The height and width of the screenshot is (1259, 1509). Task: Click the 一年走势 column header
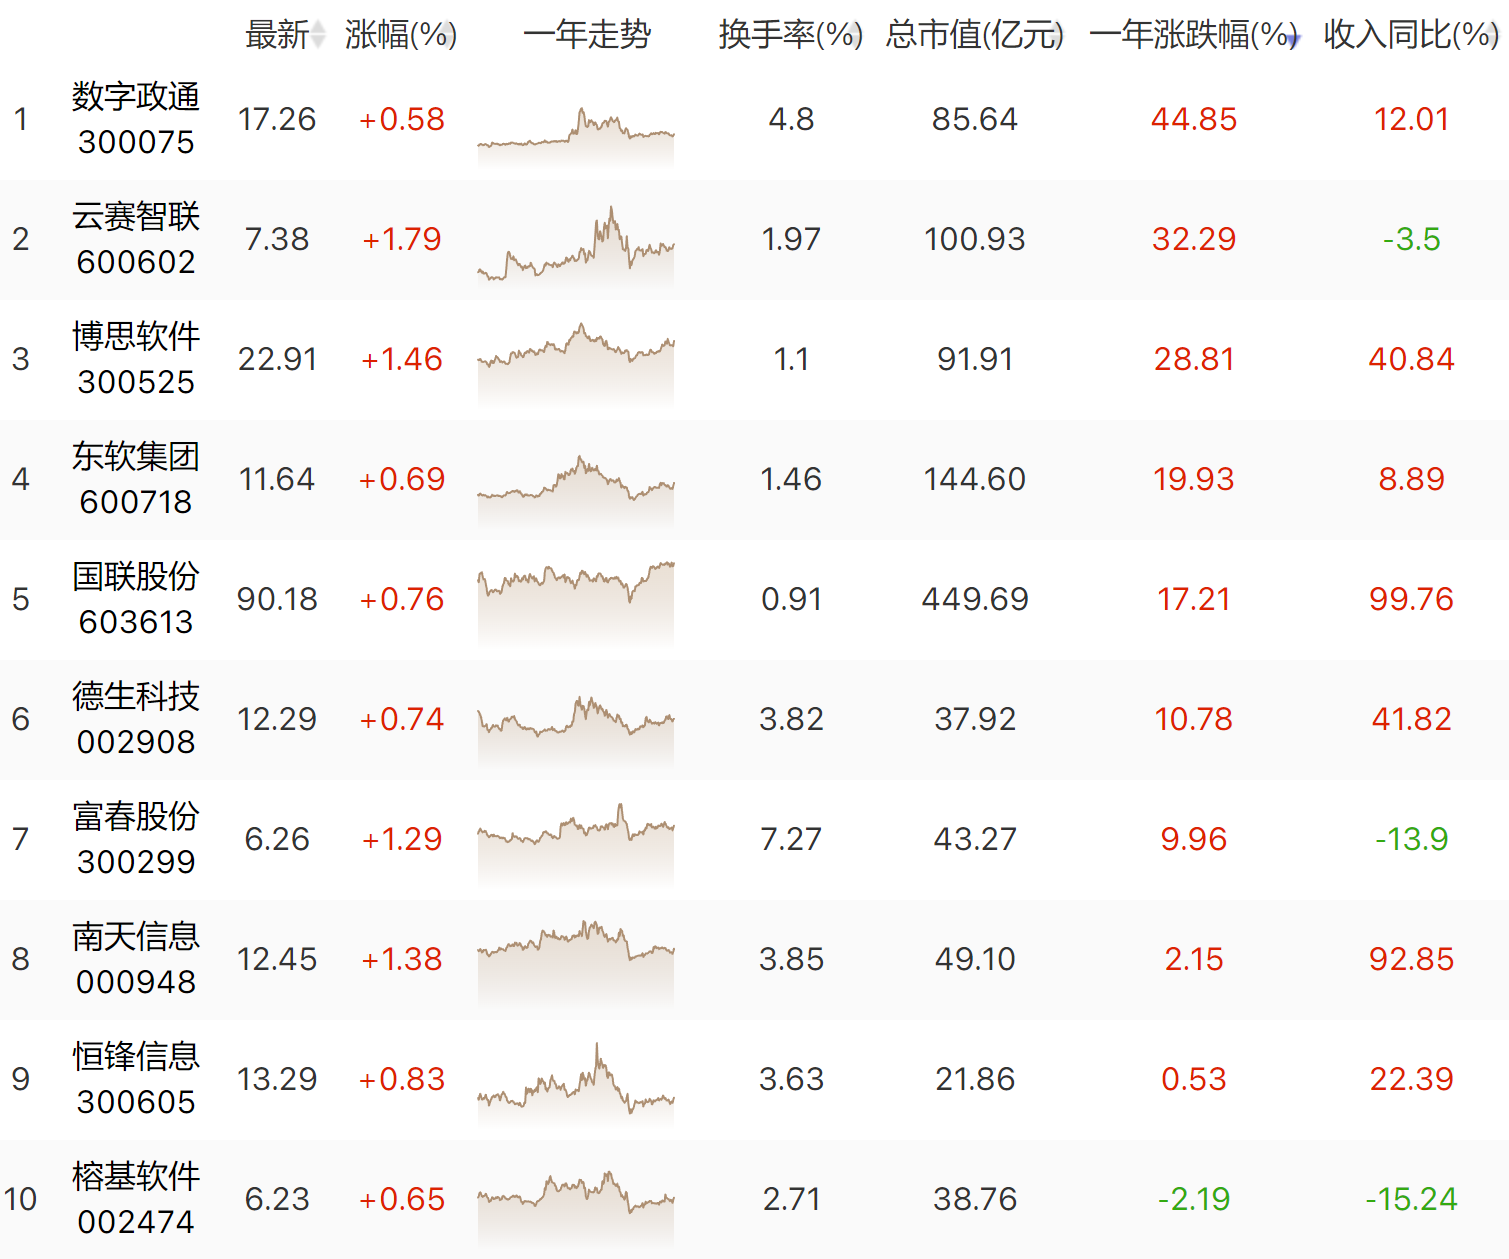pyautogui.click(x=587, y=35)
